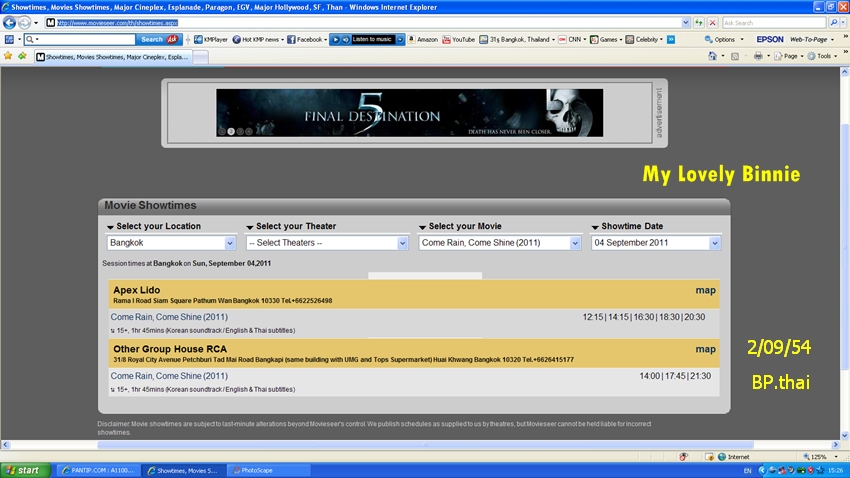Open the Select Theaters dropdown

tap(327, 243)
